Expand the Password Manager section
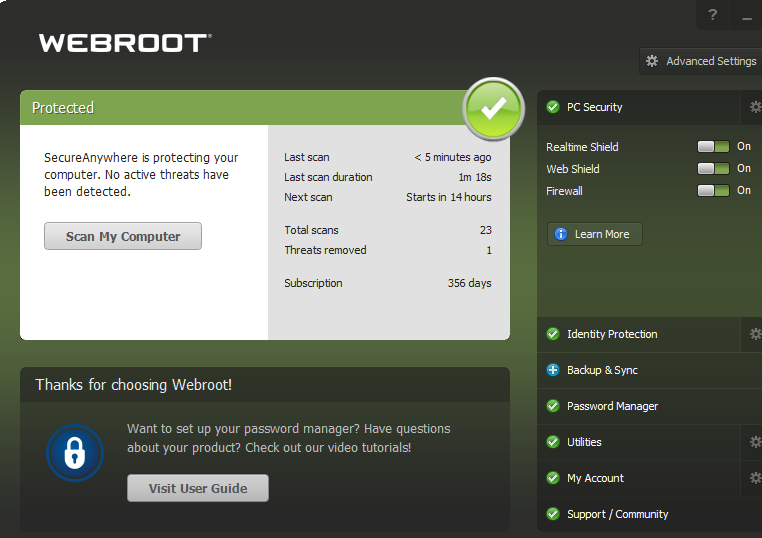This screenshot has width=762, height=538. (x=649, y=406)
